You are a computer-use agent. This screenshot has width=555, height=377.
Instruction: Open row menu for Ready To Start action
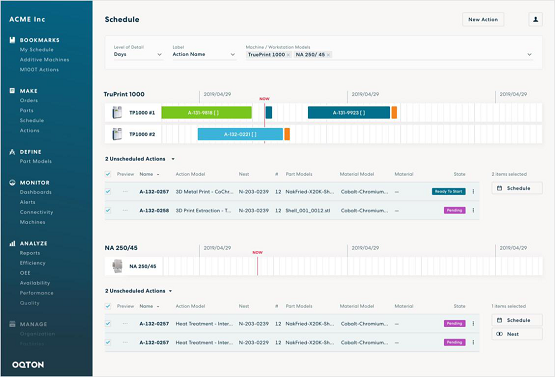coord(473,192)
